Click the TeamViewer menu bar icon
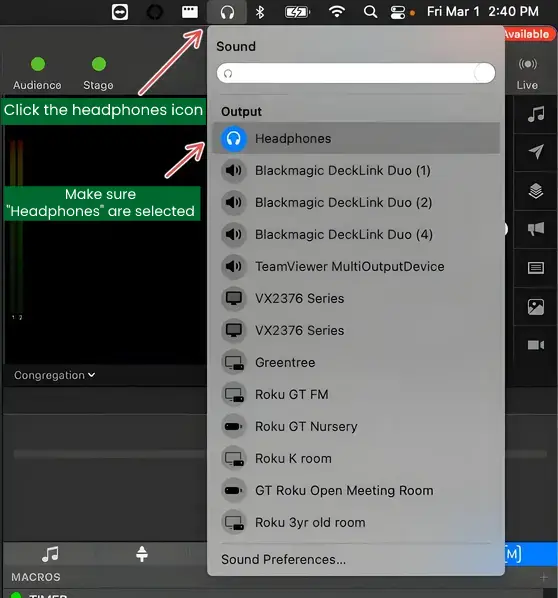558x598 pixels. [120, 12]
